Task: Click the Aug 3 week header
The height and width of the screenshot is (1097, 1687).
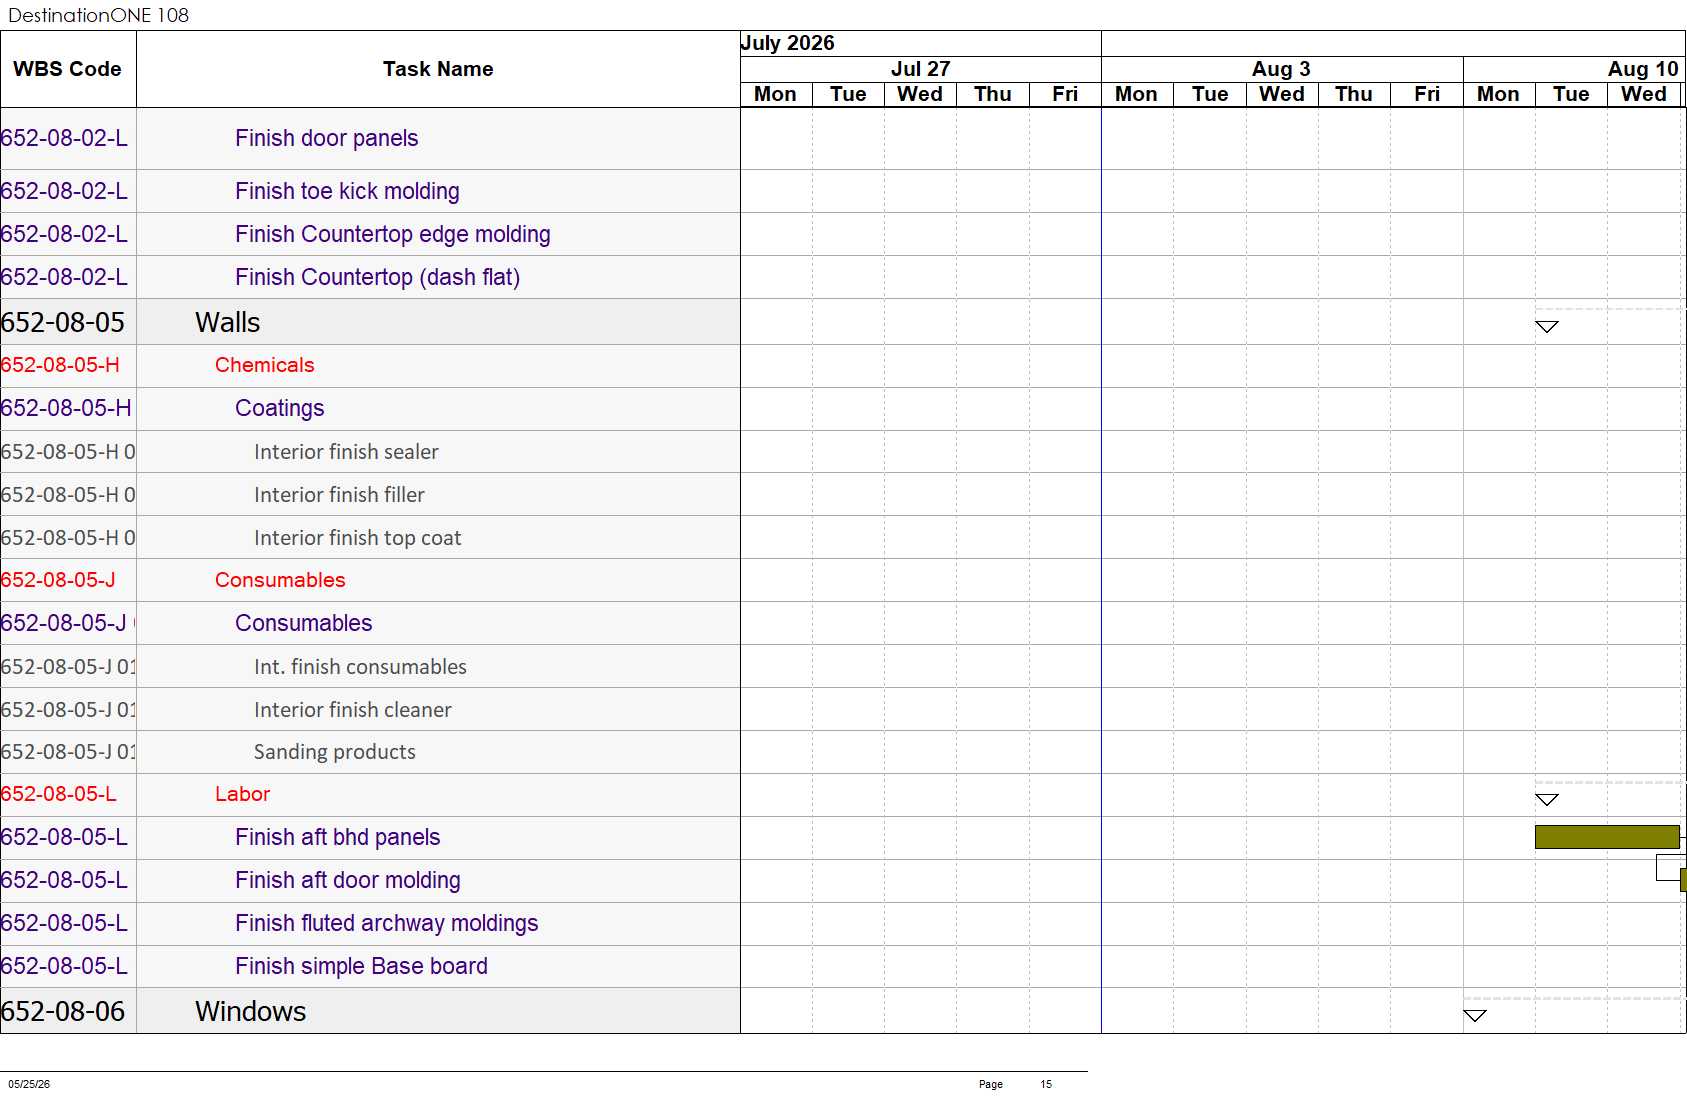Action: 1281,69
